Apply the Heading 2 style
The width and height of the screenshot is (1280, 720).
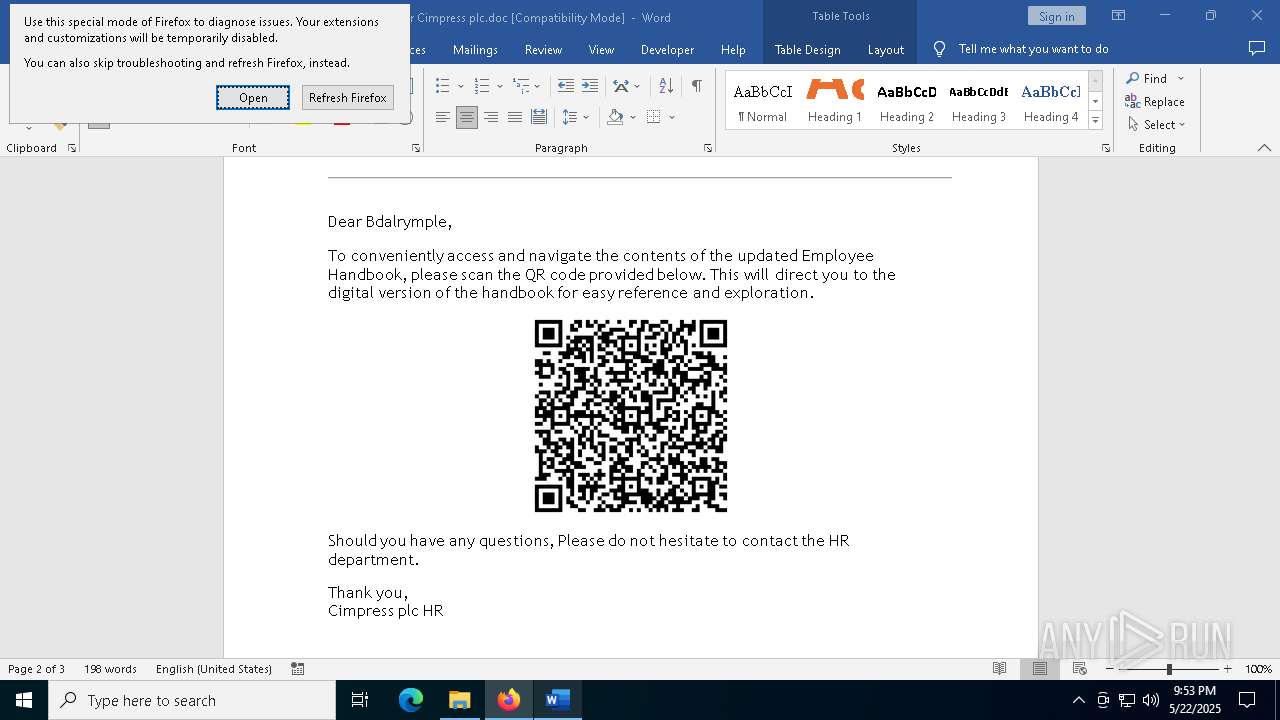[x=907, y=101]
